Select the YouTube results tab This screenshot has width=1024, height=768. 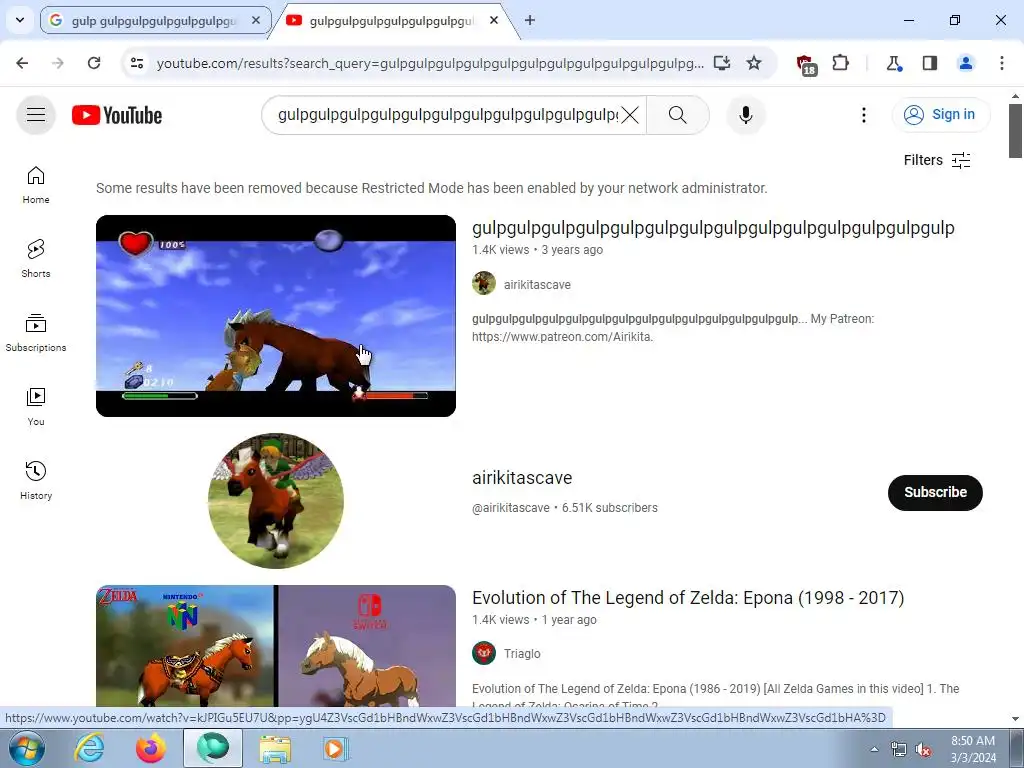391,21
